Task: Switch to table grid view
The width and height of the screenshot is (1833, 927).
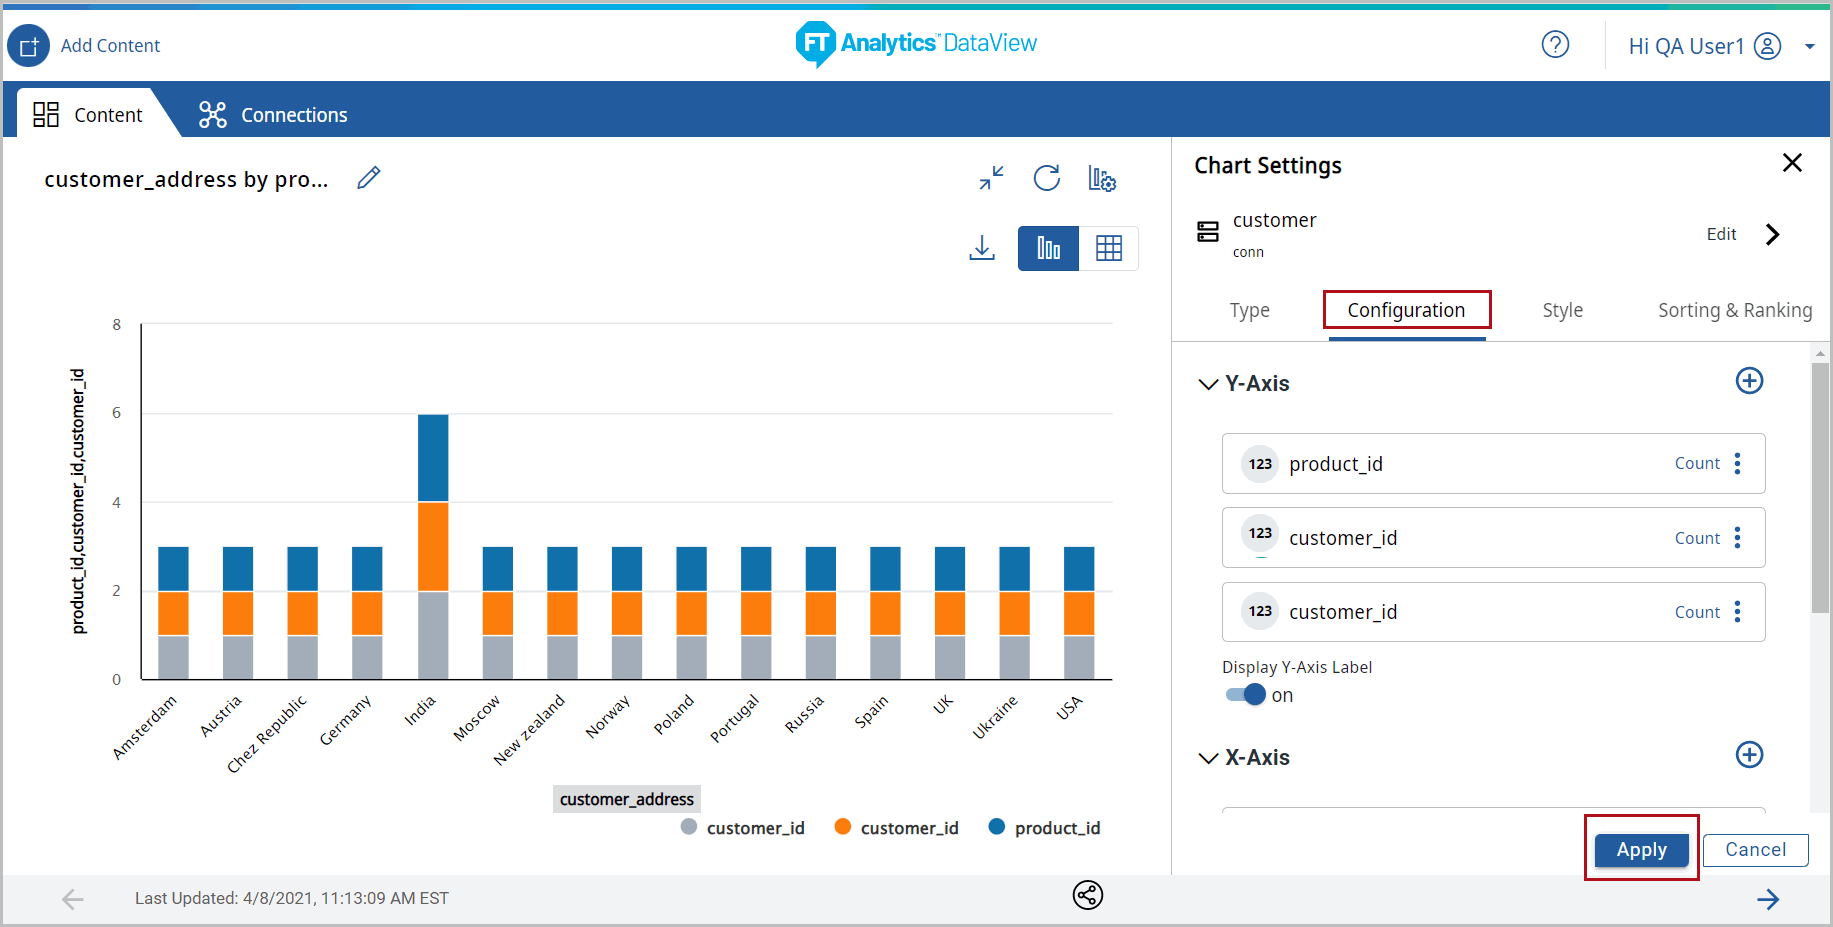Action: point(1108,248)
